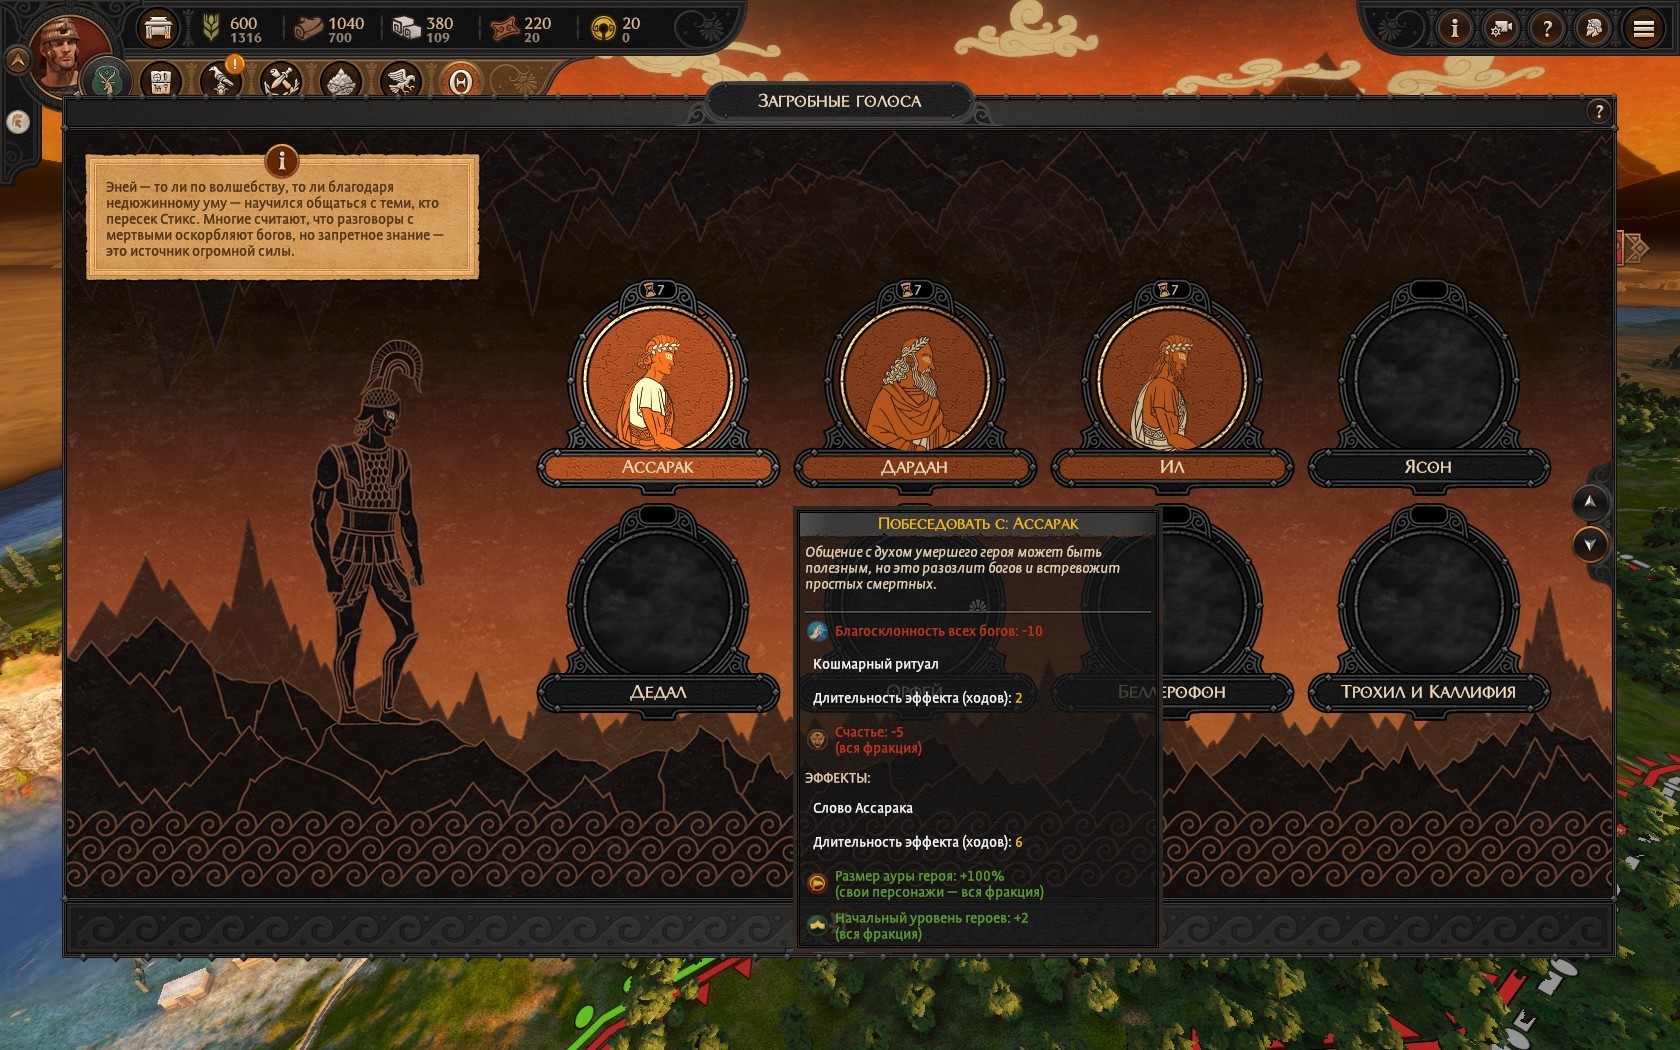The height and width of the screenshot is (1050, 1680).
Task: Click the cost badge 7 above Дардан
Action: [913, 290]
